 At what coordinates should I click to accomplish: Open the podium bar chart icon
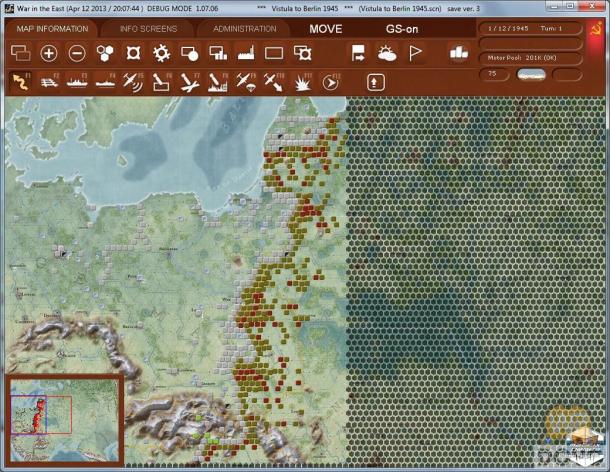(459, 53)
